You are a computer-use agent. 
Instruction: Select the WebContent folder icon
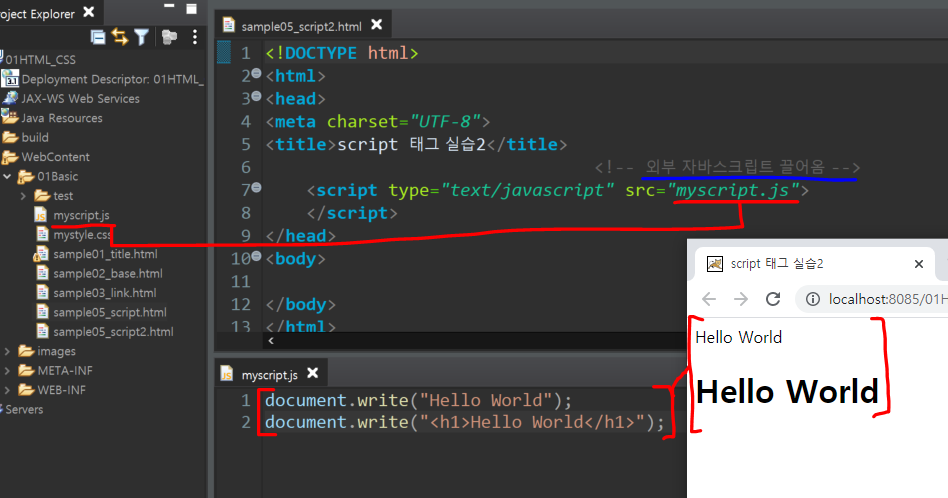[10, 157]
